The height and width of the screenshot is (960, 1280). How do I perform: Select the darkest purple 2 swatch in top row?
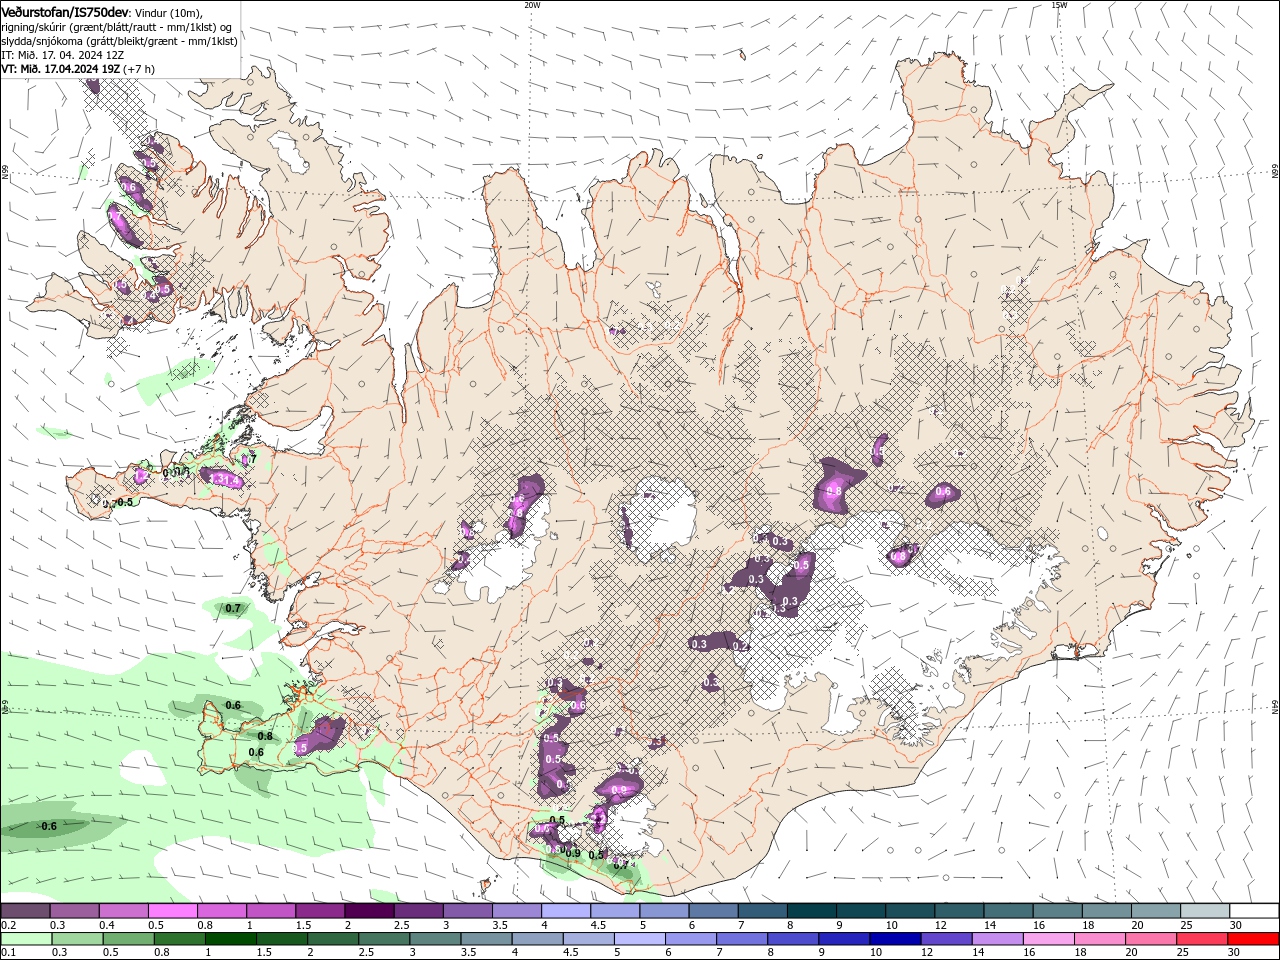tap(369, 911)
